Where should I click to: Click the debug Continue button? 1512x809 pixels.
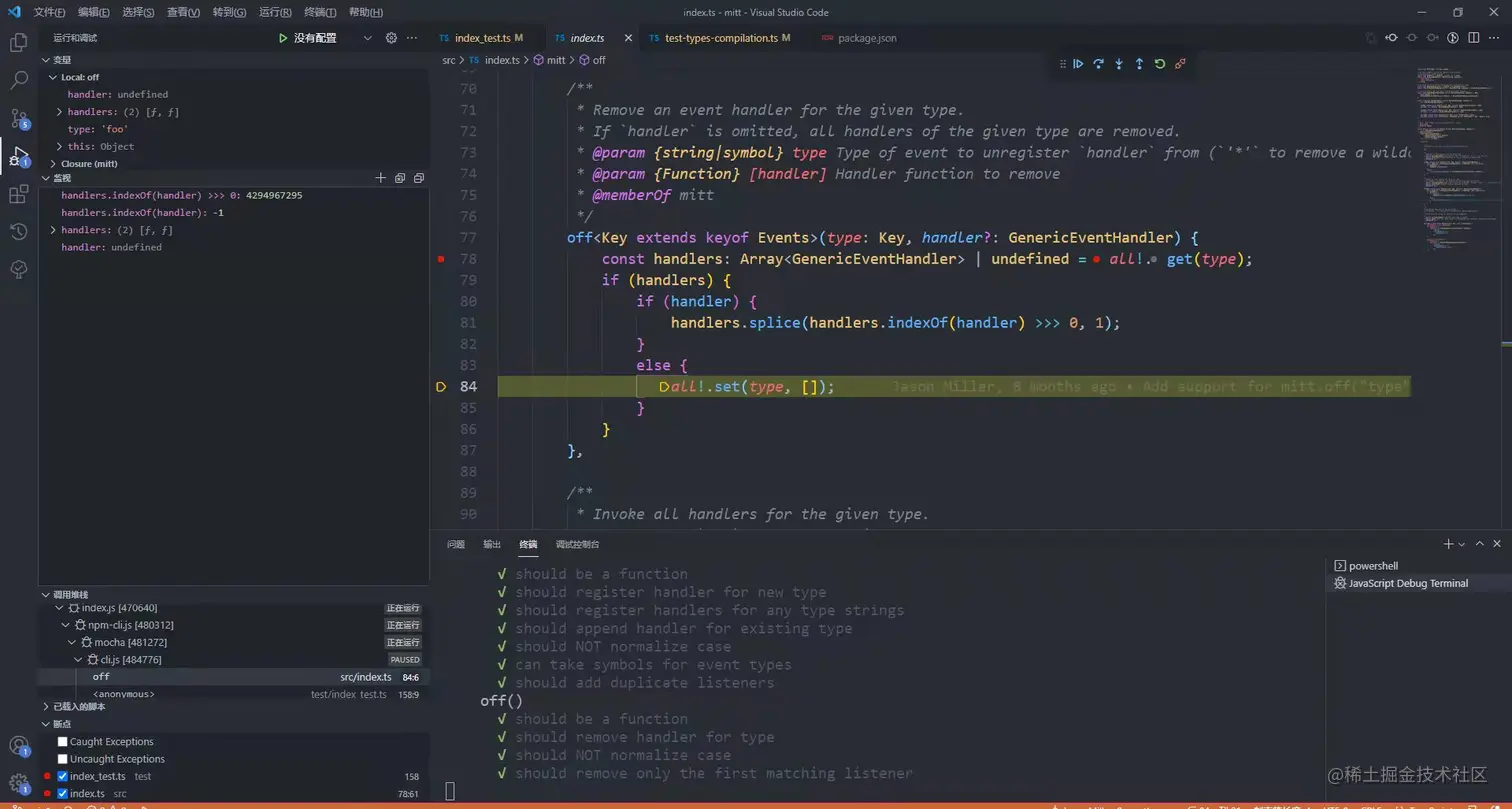pos(1078,64)
